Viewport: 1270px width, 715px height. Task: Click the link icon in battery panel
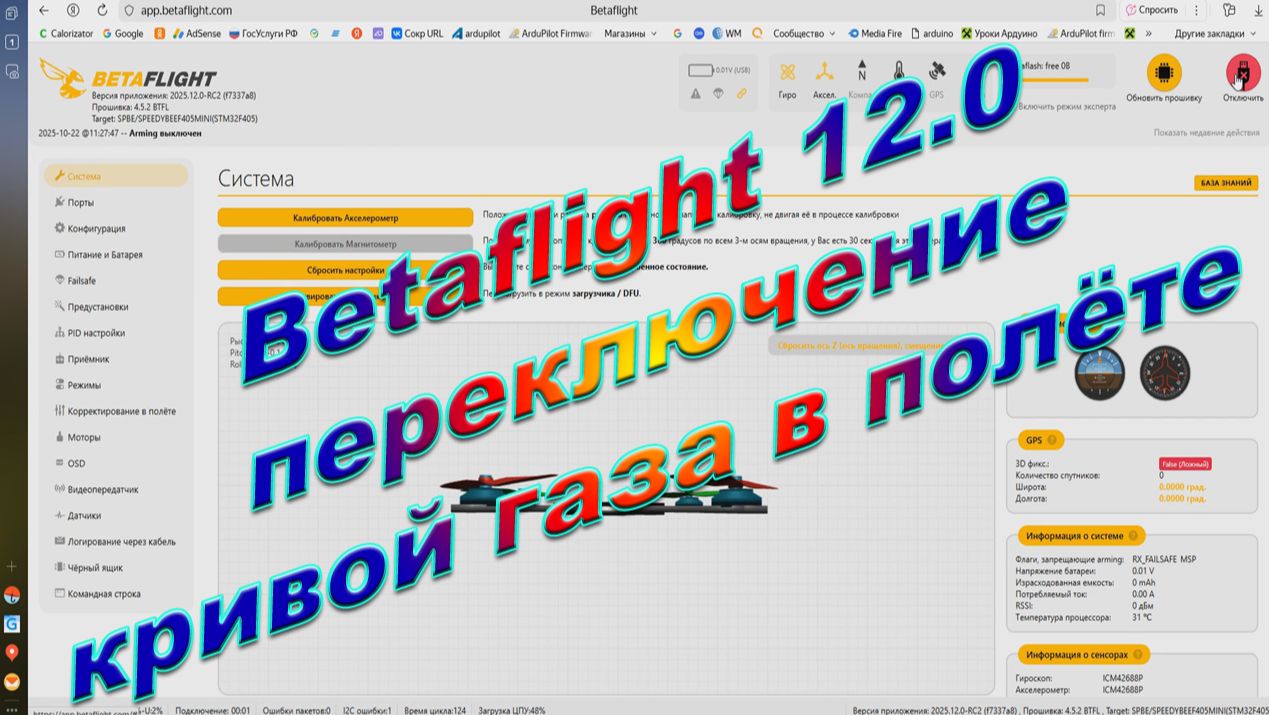(x=741, y=94)
